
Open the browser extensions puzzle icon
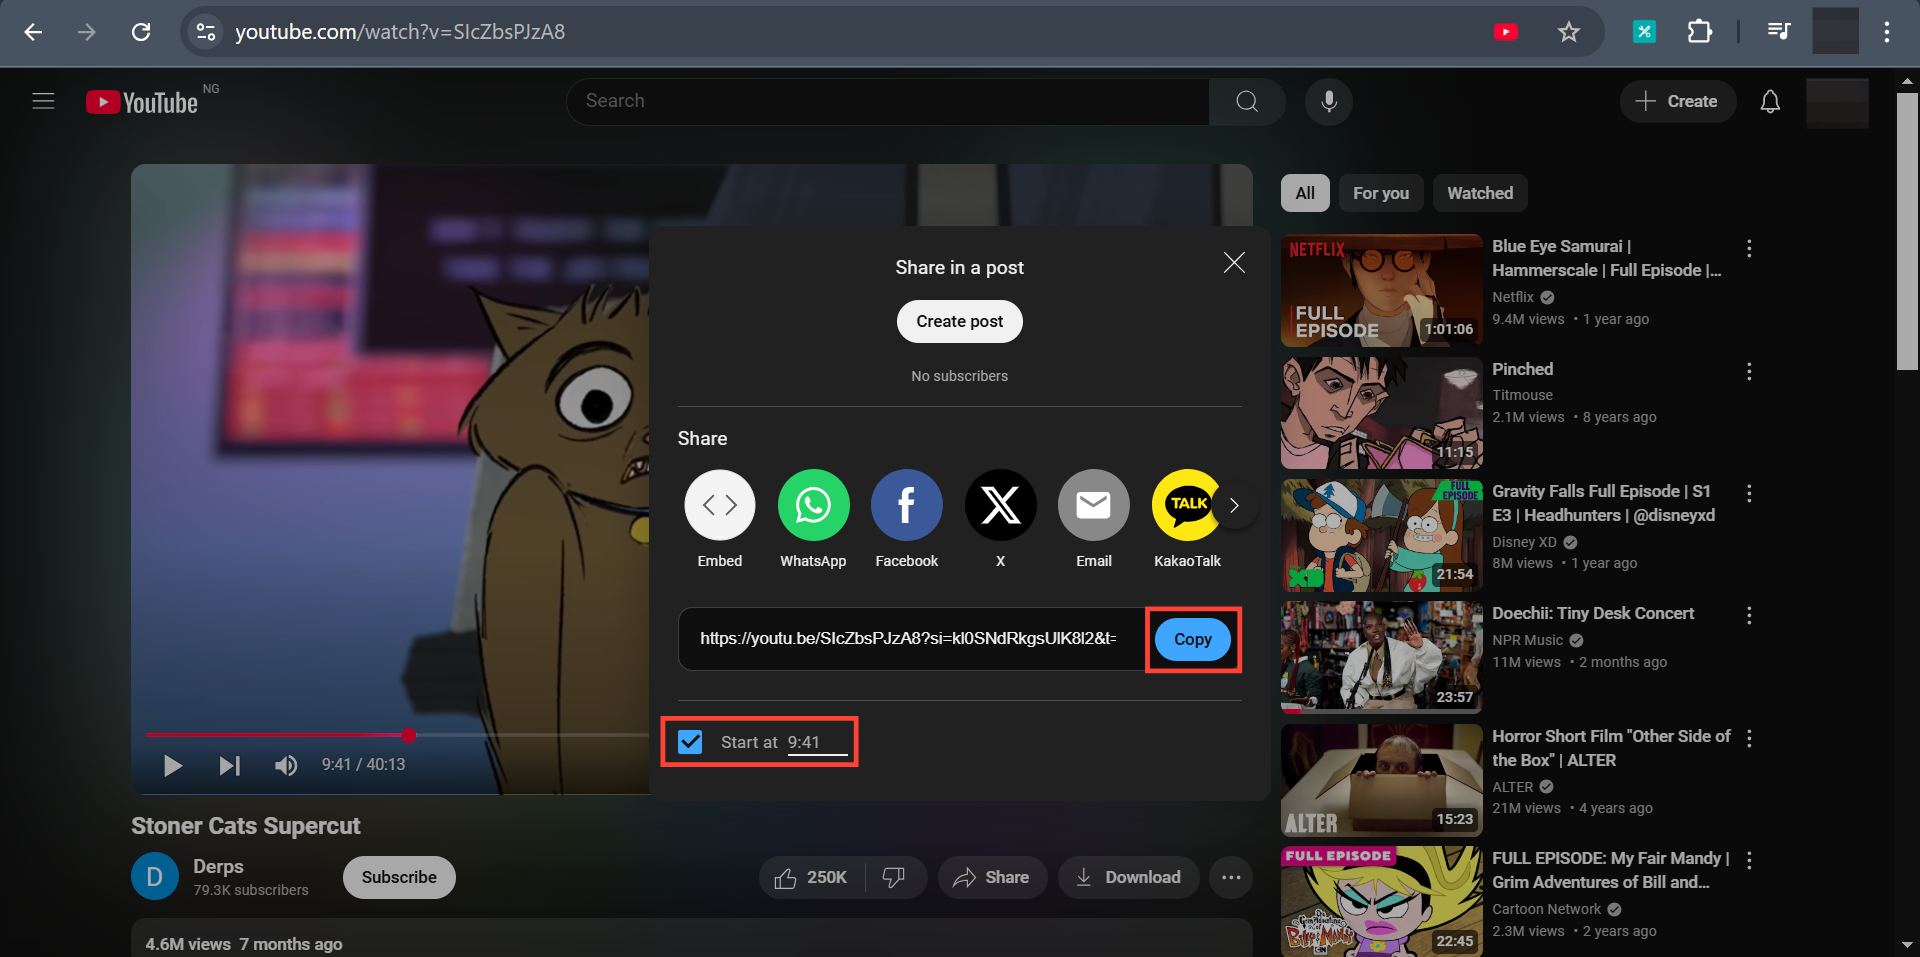(1699, 32)
